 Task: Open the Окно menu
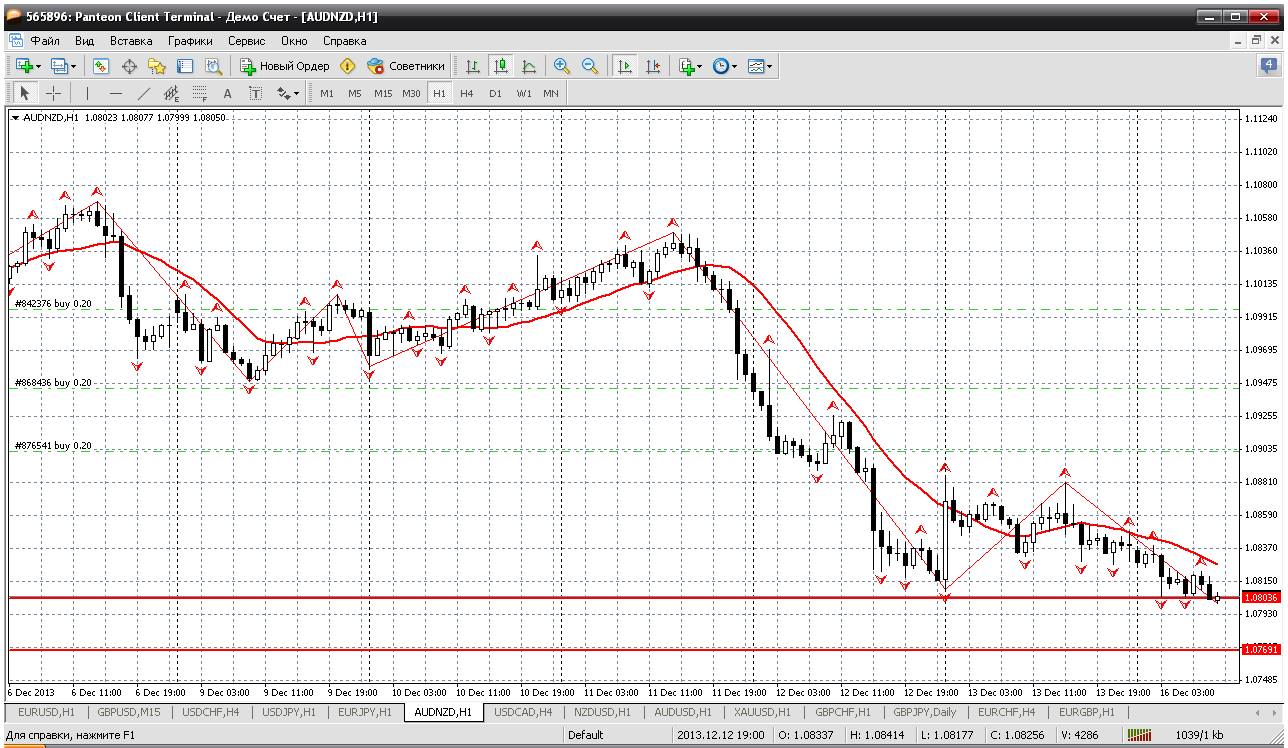pos(294,41)
